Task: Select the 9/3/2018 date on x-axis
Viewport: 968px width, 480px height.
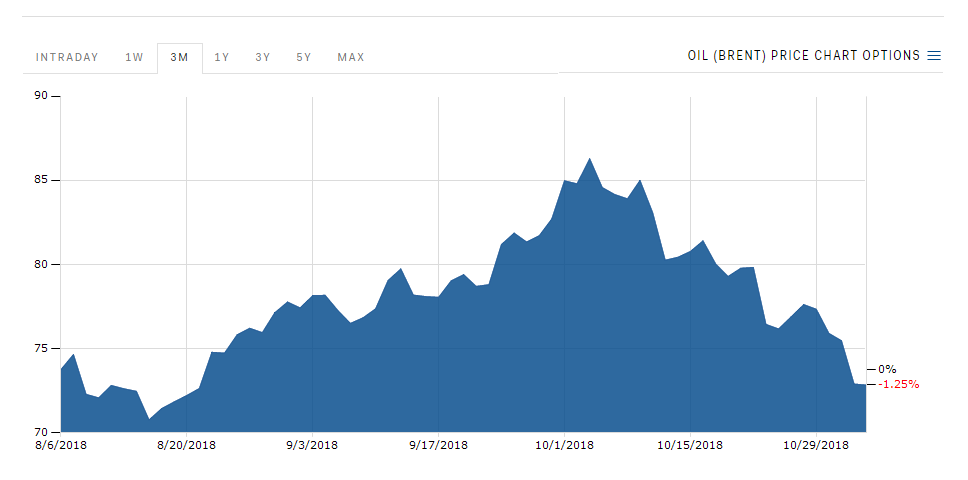Action: (313, 445)
